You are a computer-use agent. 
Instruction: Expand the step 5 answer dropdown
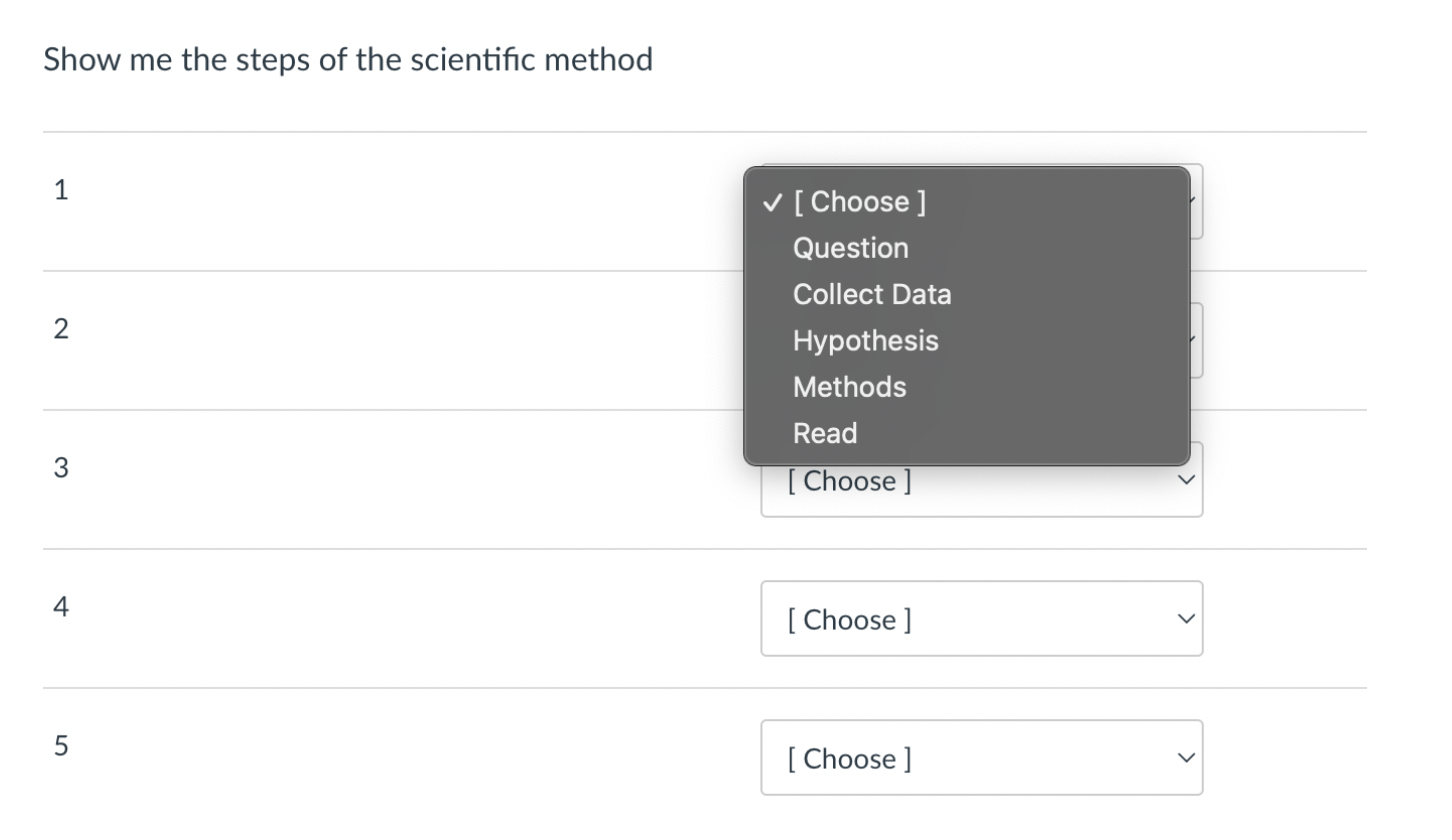point(981,758)
